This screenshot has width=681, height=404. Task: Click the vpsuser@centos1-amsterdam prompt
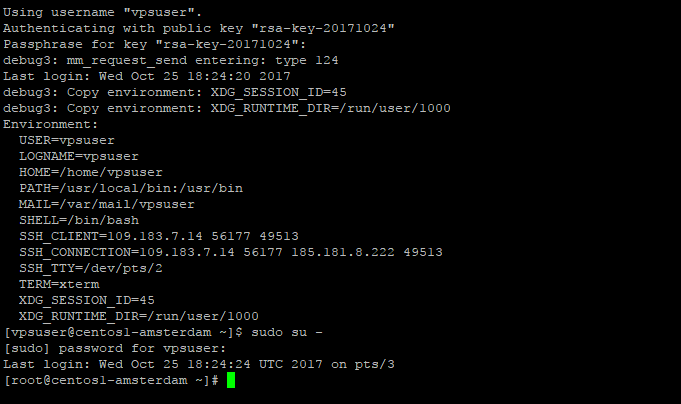pos(123,333)
